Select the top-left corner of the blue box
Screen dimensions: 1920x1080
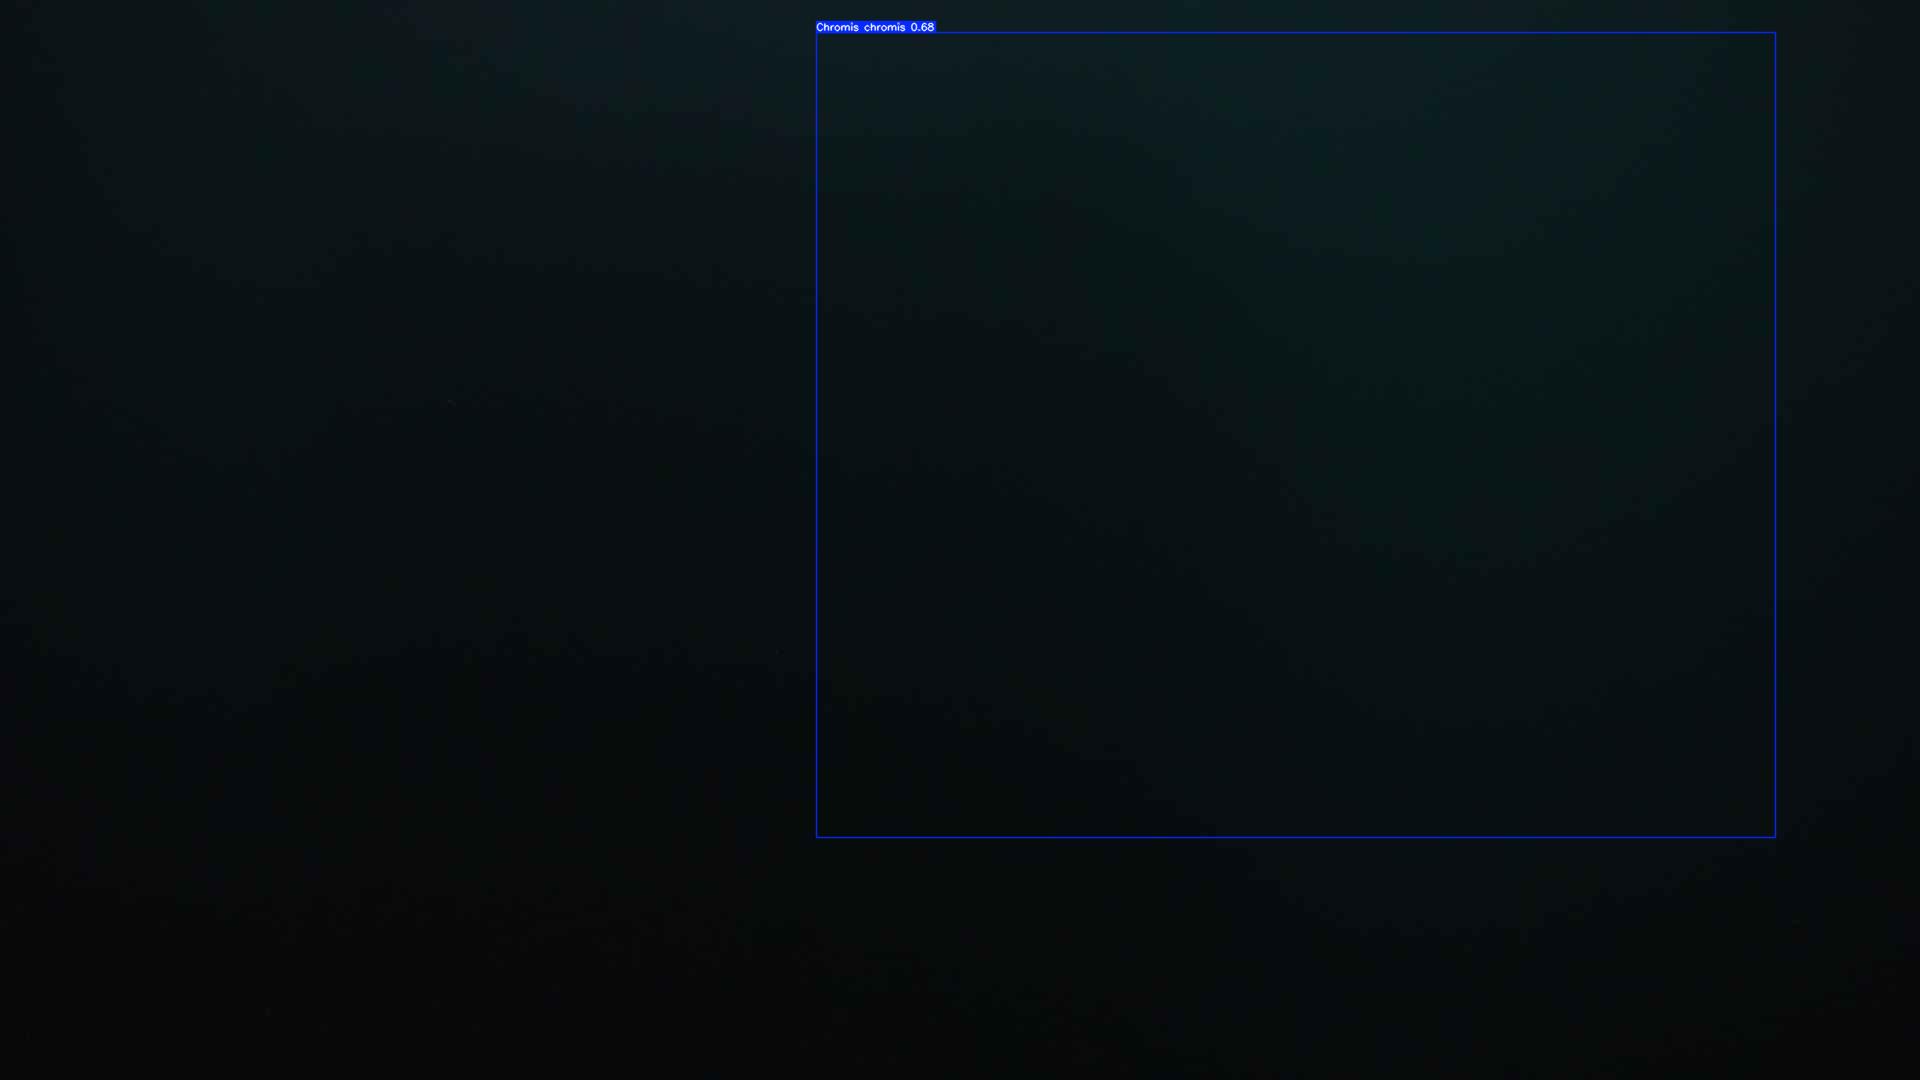(x=817, y=33)
